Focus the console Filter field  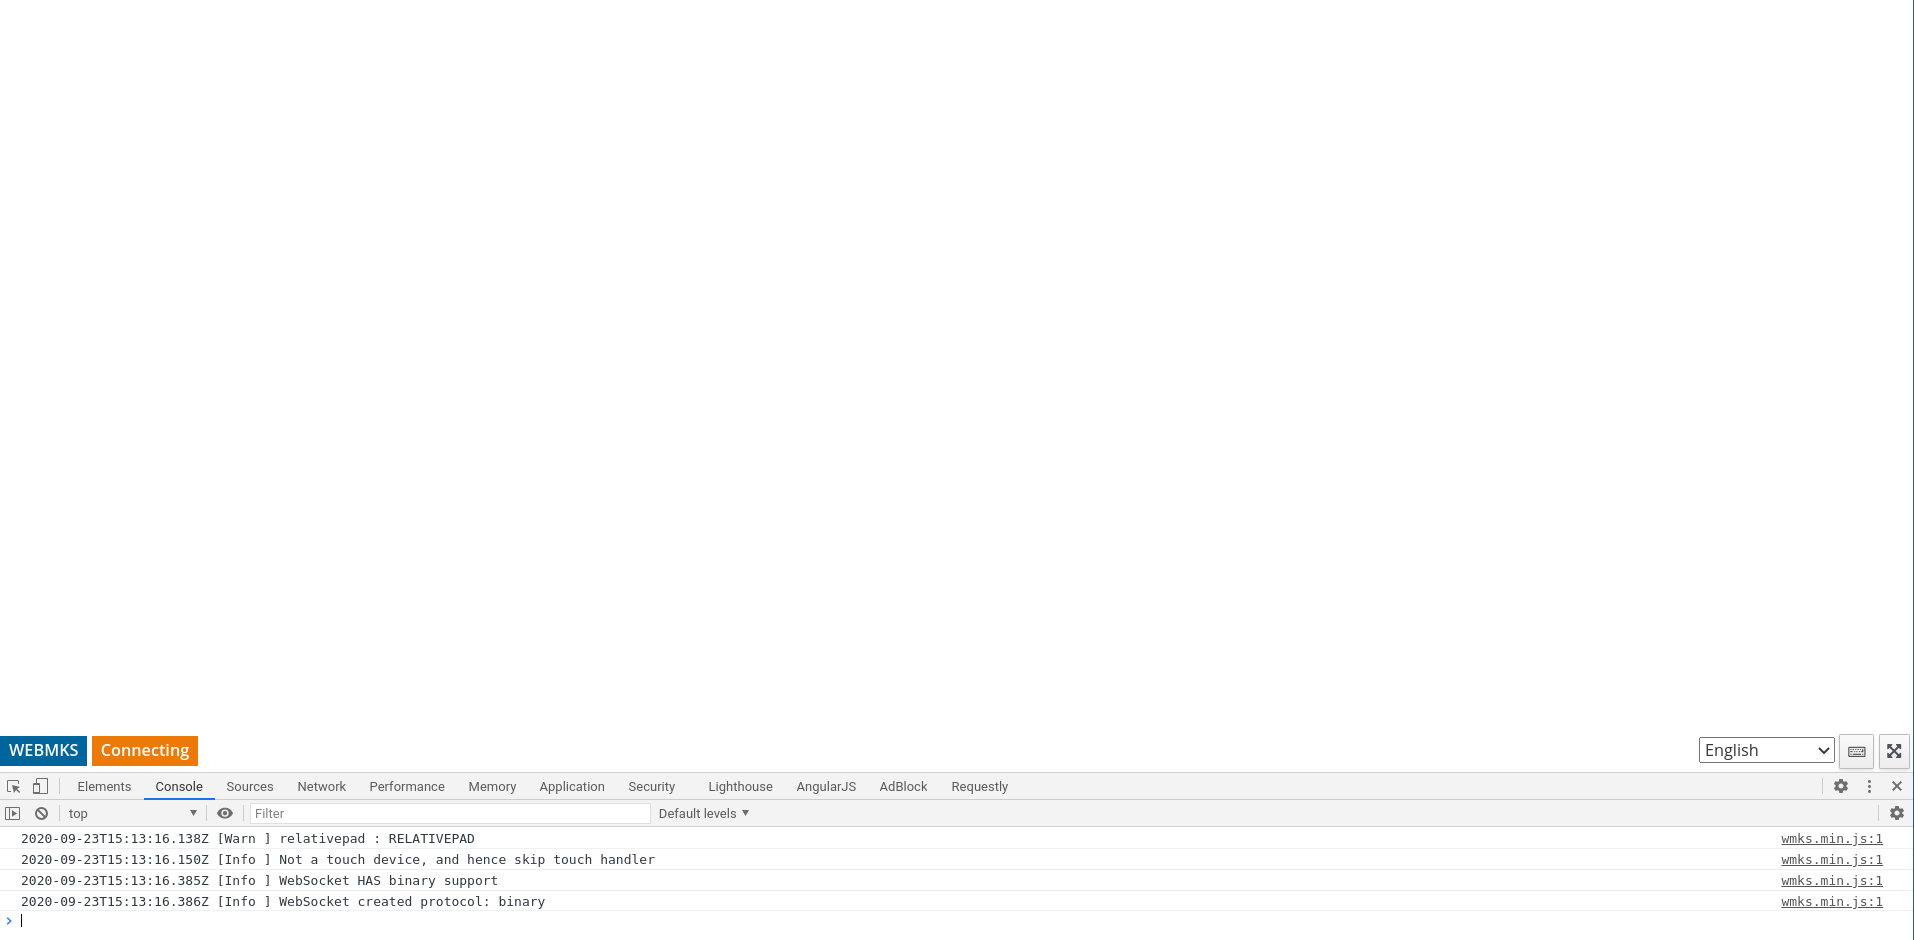click(x=450, y=814)
